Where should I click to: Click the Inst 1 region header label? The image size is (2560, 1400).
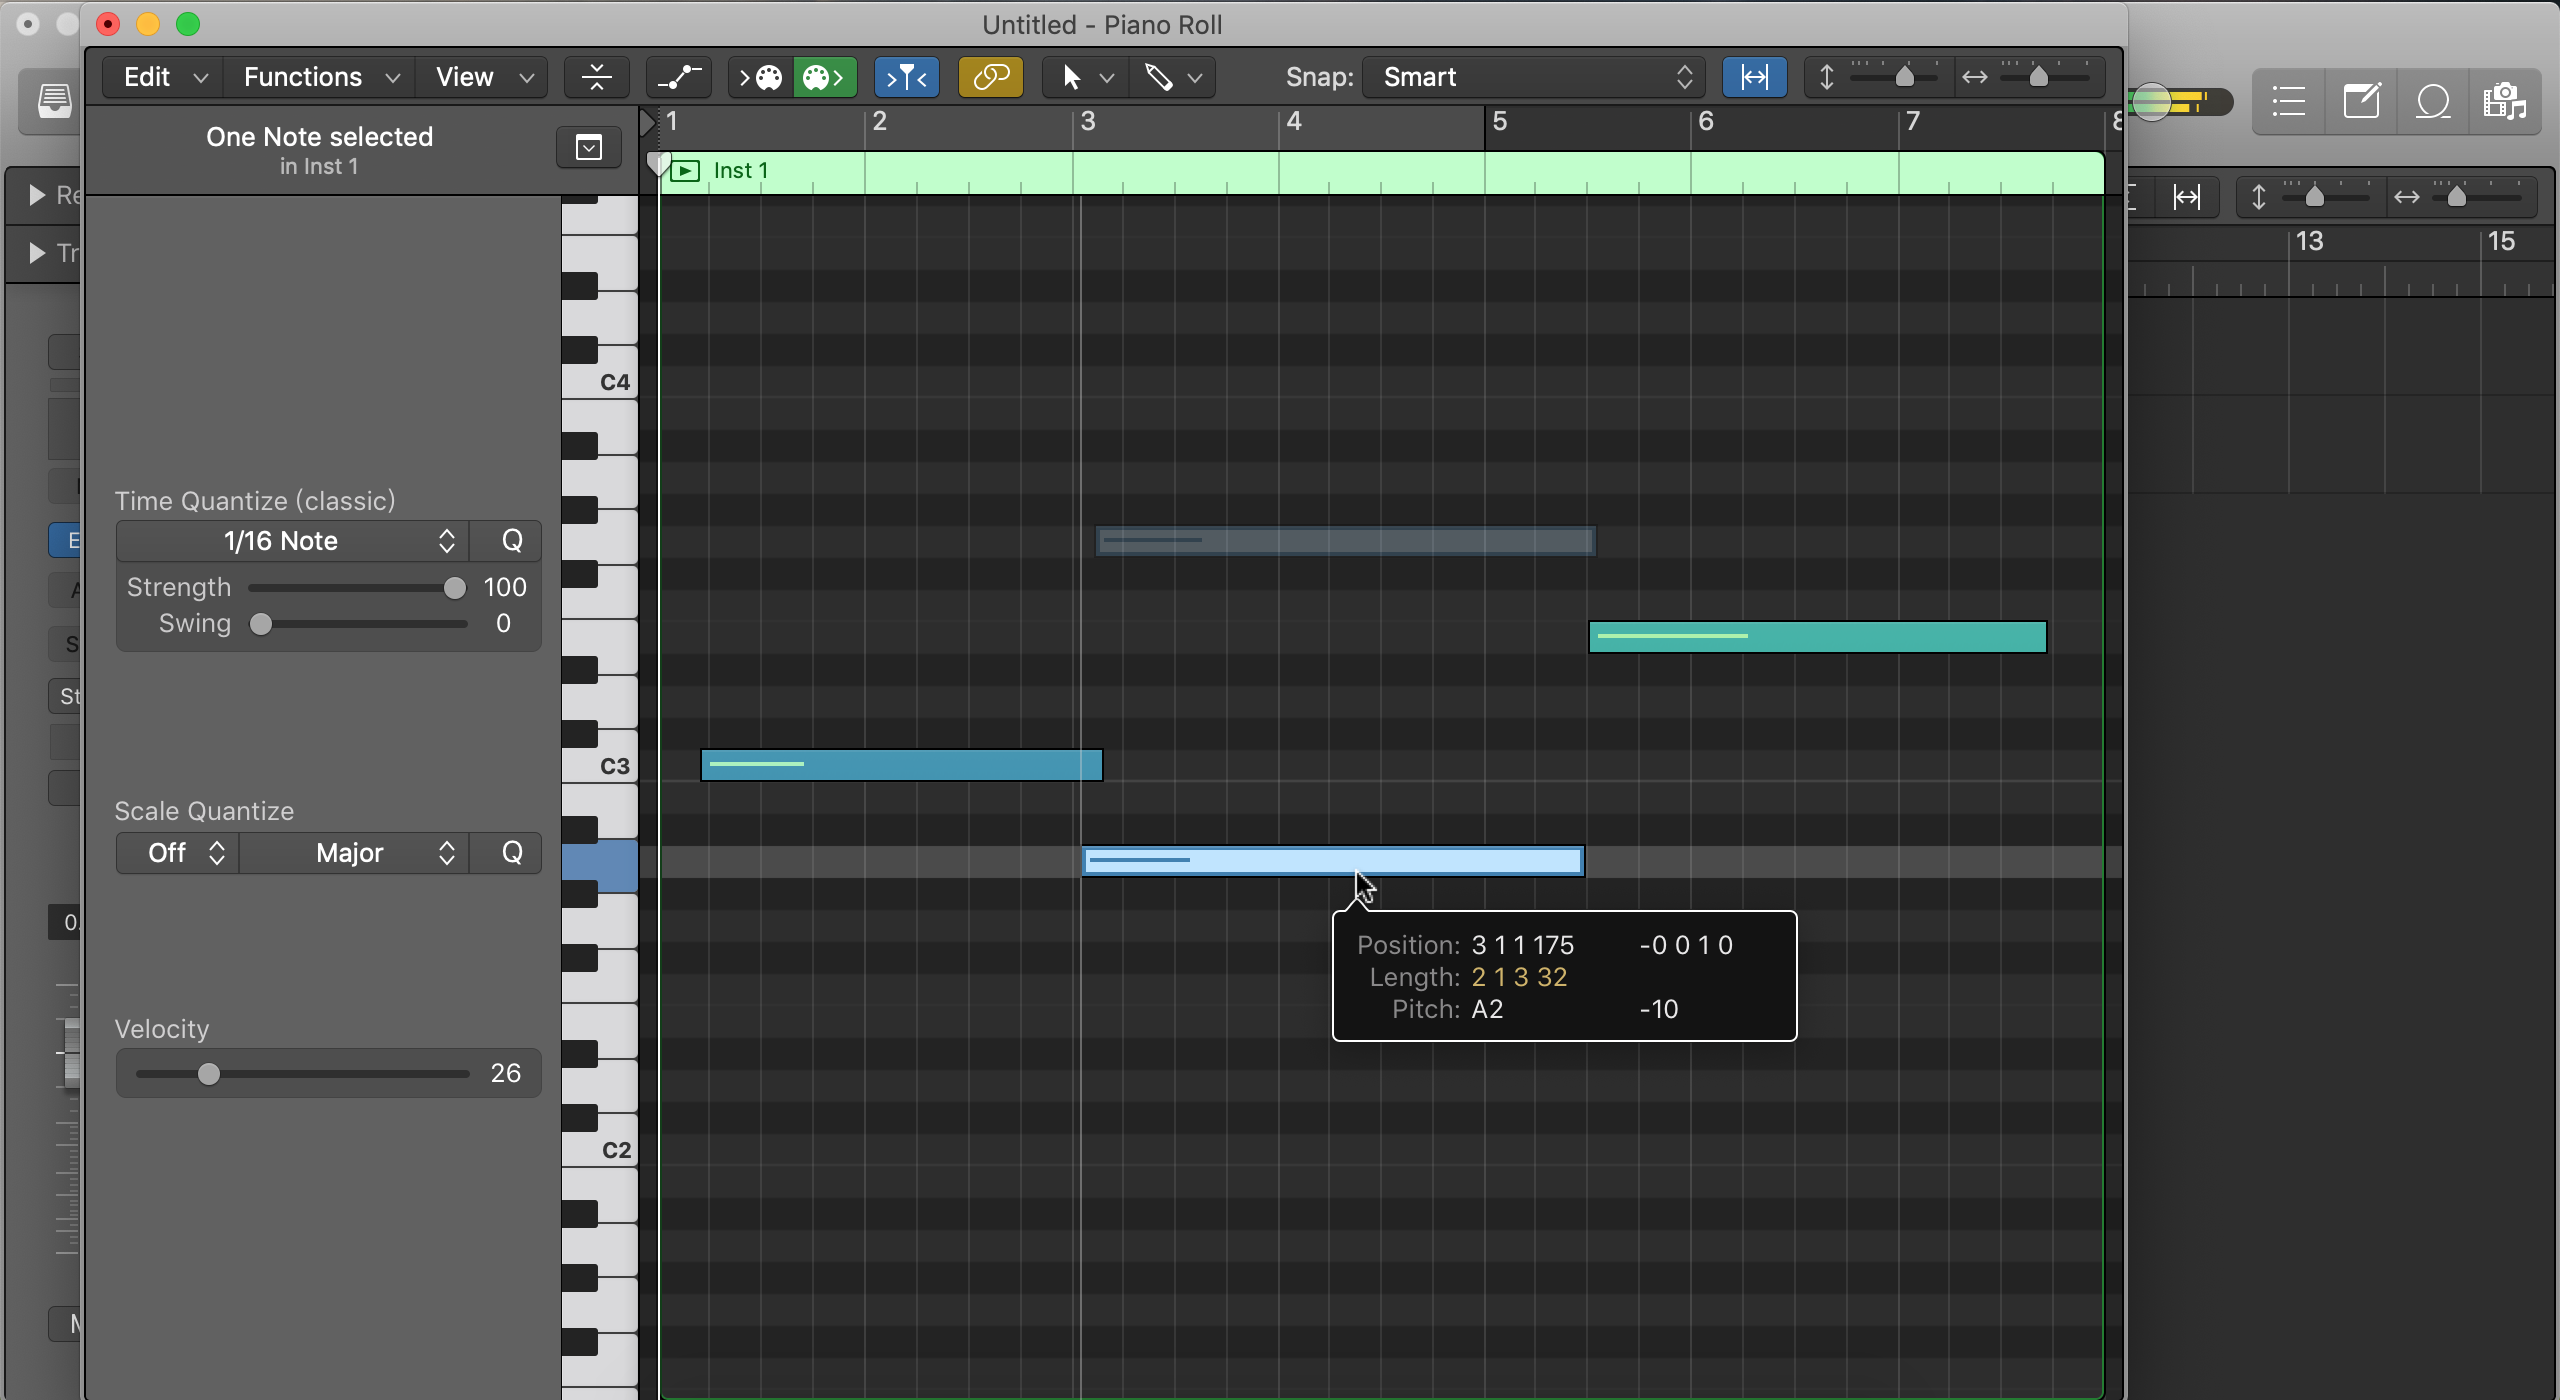741,171
